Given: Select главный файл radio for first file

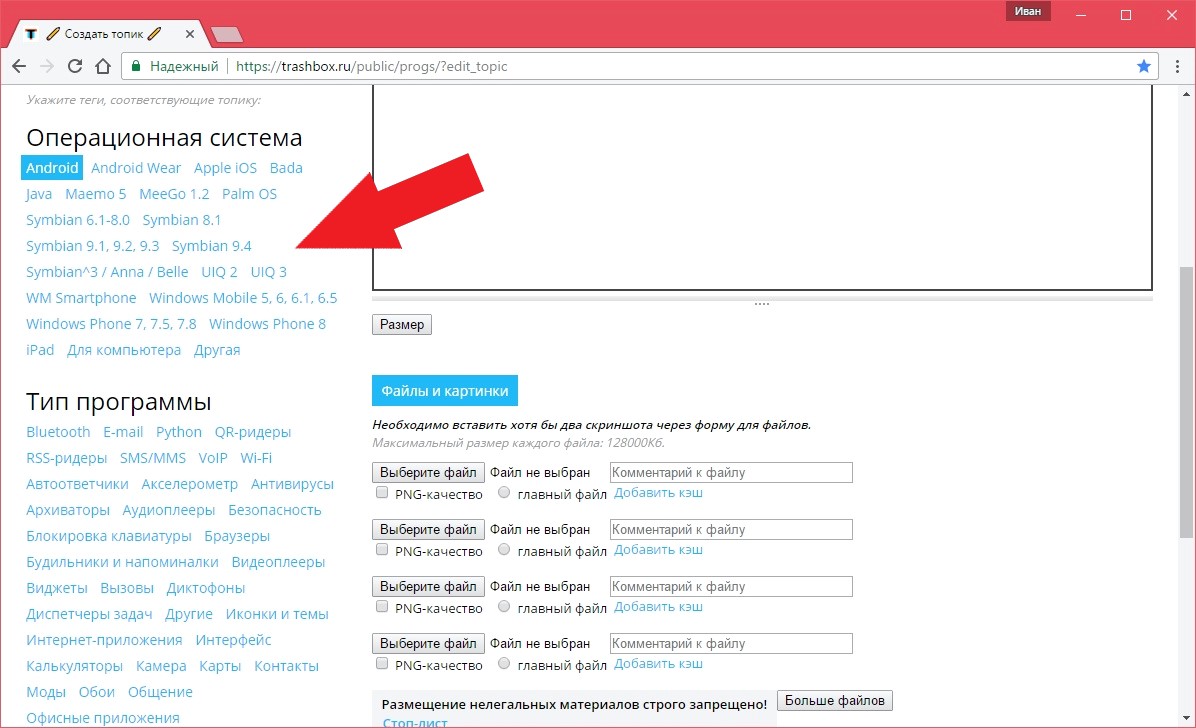Looking at the screenshot, I should tap(503, 493).
